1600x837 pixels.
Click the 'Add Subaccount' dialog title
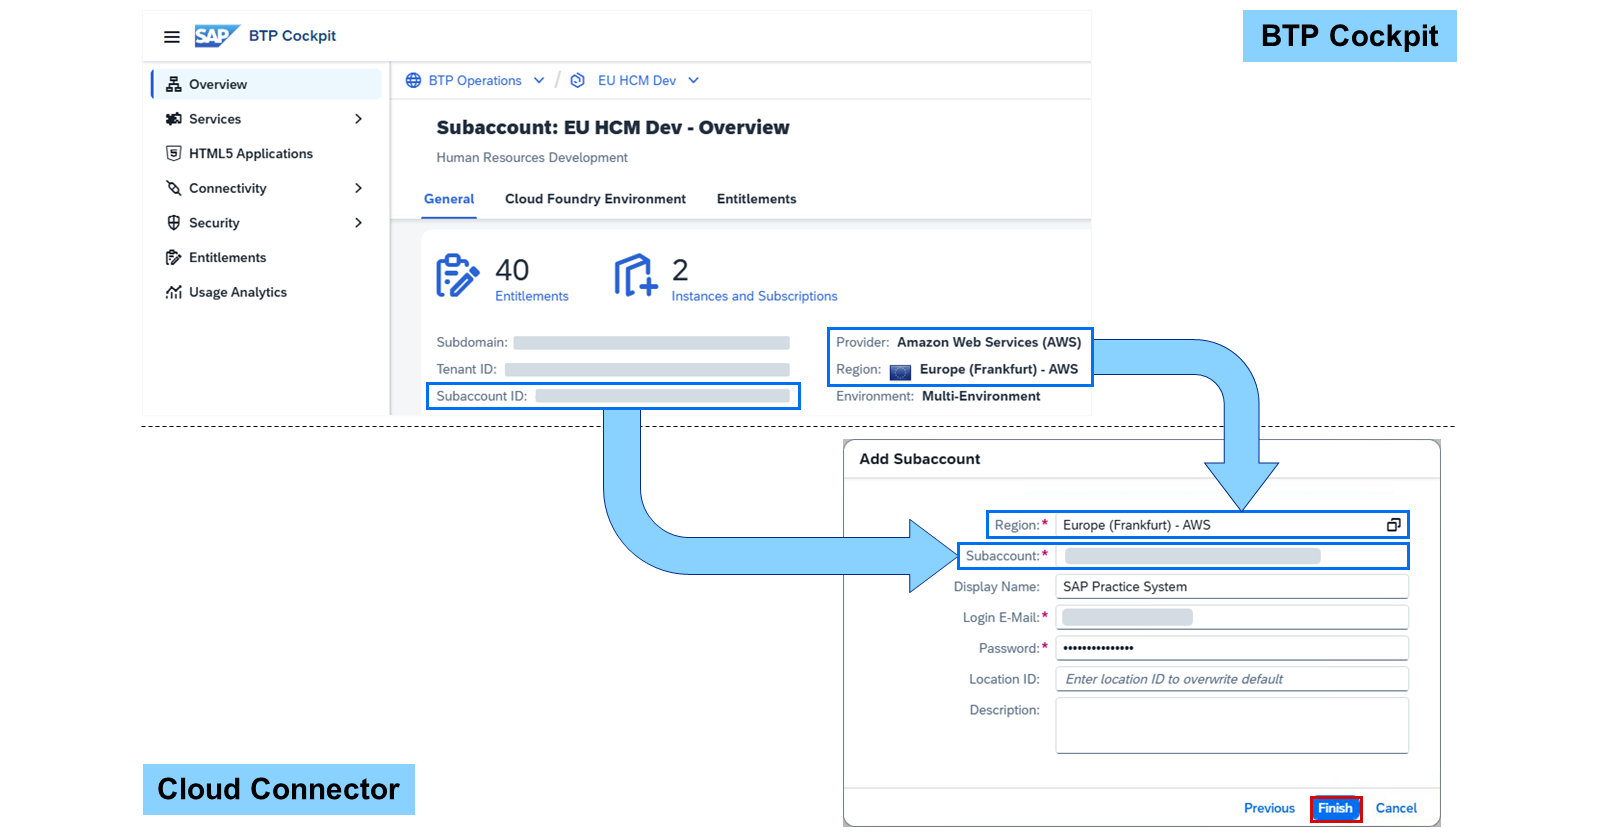920,459
